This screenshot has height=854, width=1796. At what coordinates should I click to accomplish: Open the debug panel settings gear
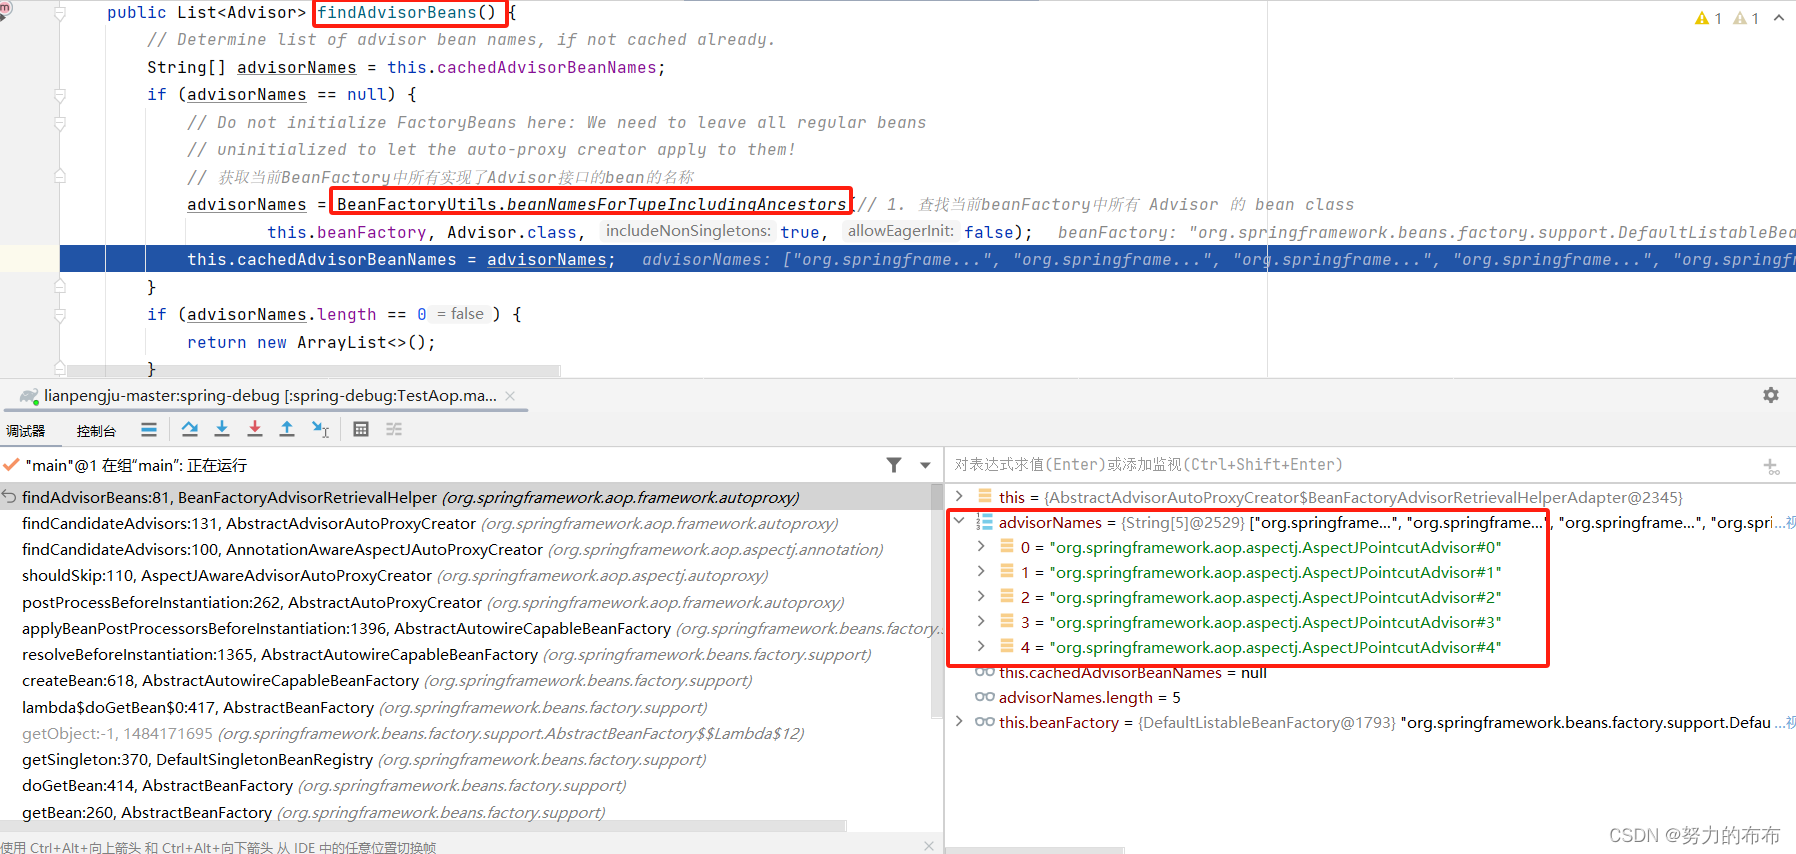pyautogui.click(x=1771, y=395)
